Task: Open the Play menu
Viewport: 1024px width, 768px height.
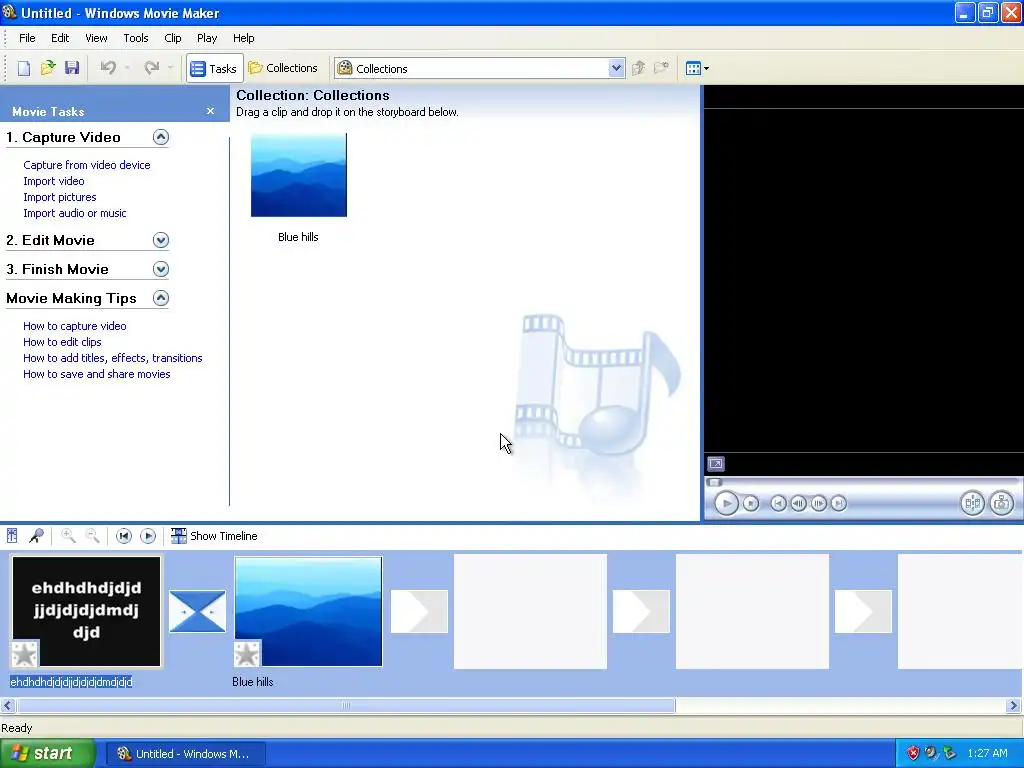Action: click(x=207, y=38)
